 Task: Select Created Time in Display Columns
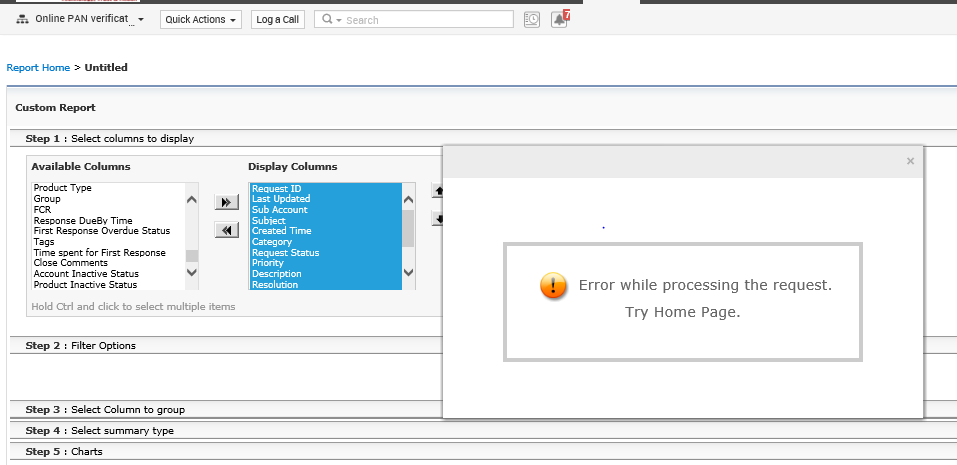326,231
